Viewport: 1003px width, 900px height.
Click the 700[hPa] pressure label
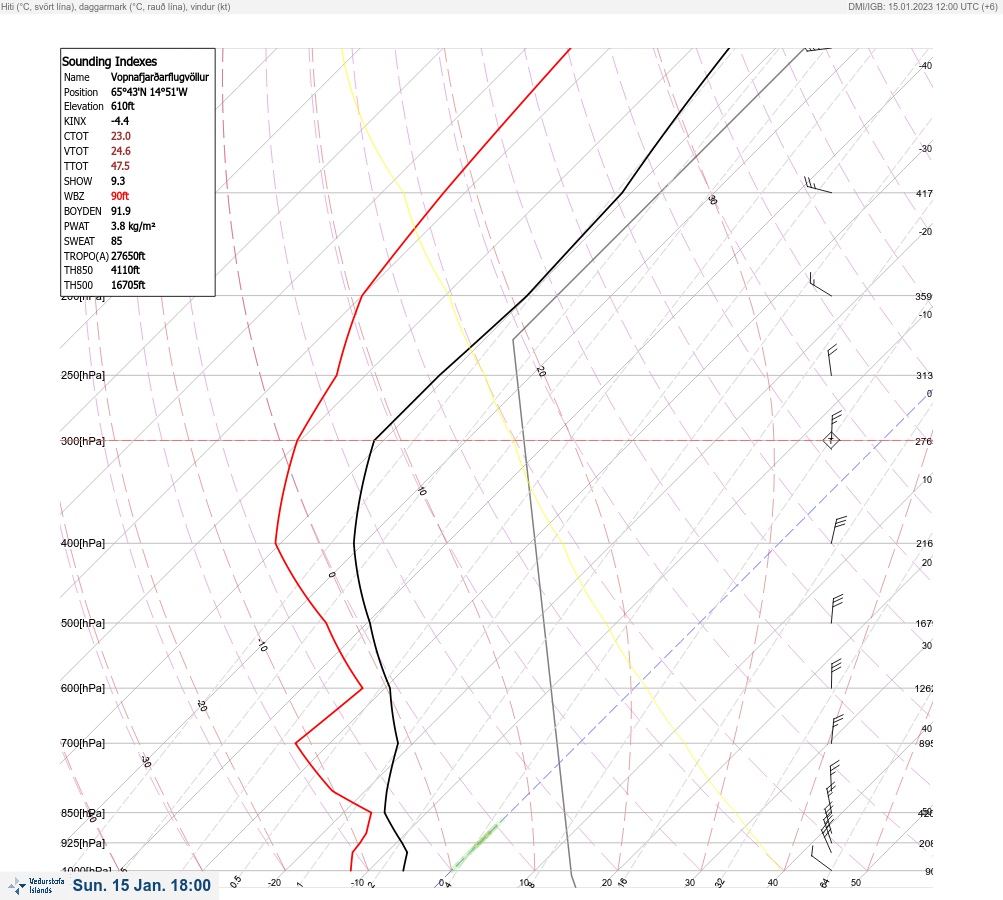click(x=83, y=743)
